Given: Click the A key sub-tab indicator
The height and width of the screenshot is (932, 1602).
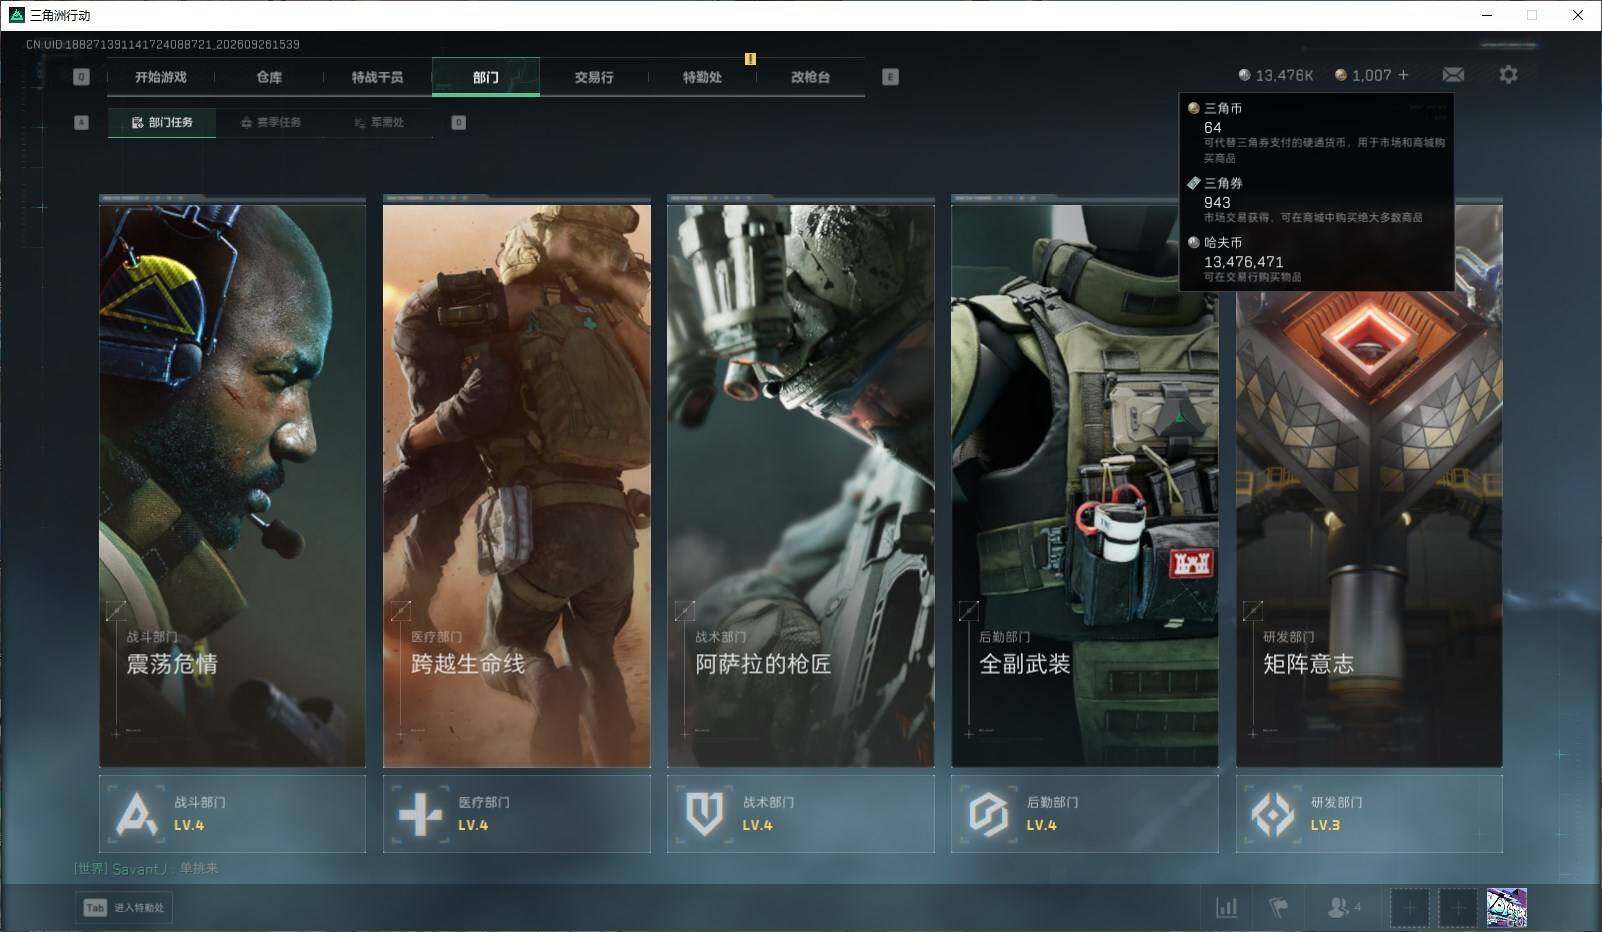Looking at the screenshot, I should point(82,122).
